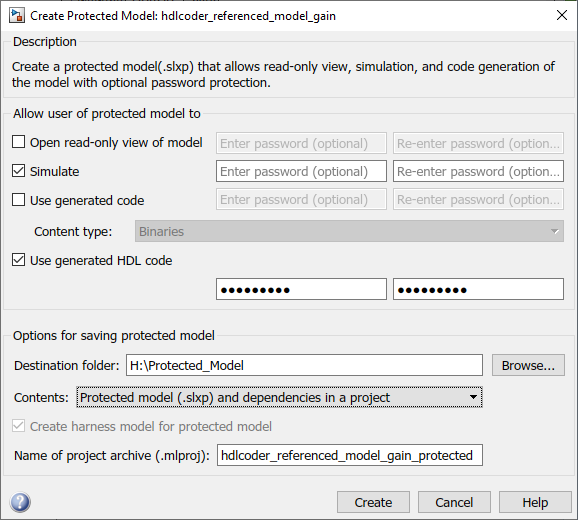The image size is (578, 520).
Task: Click the blue help question mark icon
Action: [20, 502]
